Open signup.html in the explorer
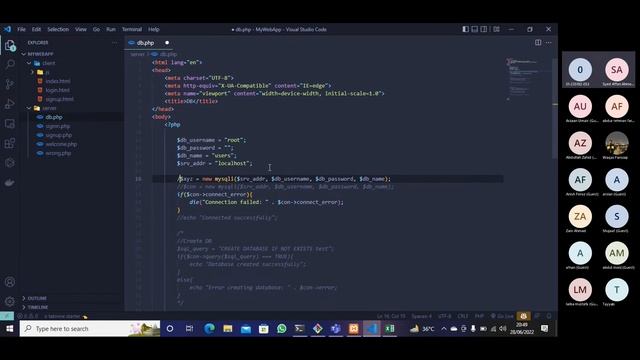The height and width of the screenshot is (360, 640). 60,99
